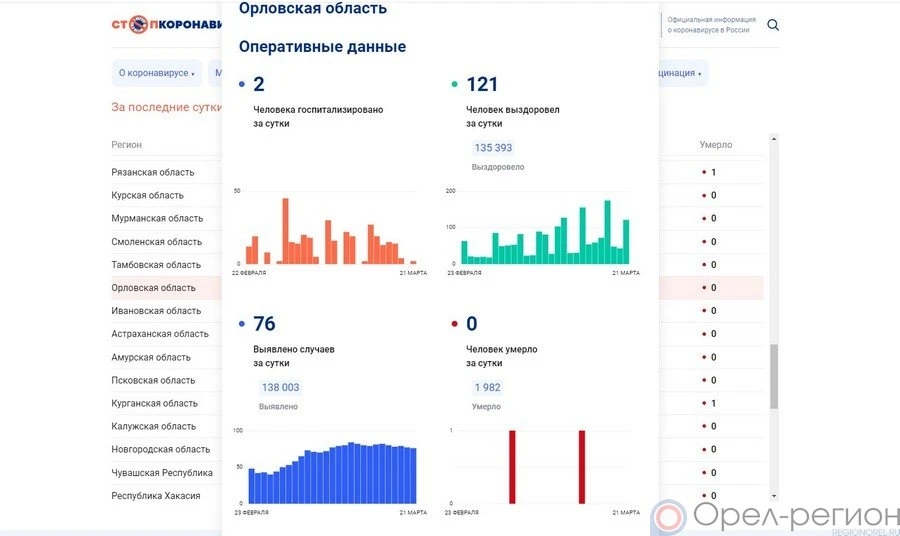Click the blue dot beside 76
900x536 pixels.
tap(242, 324)
